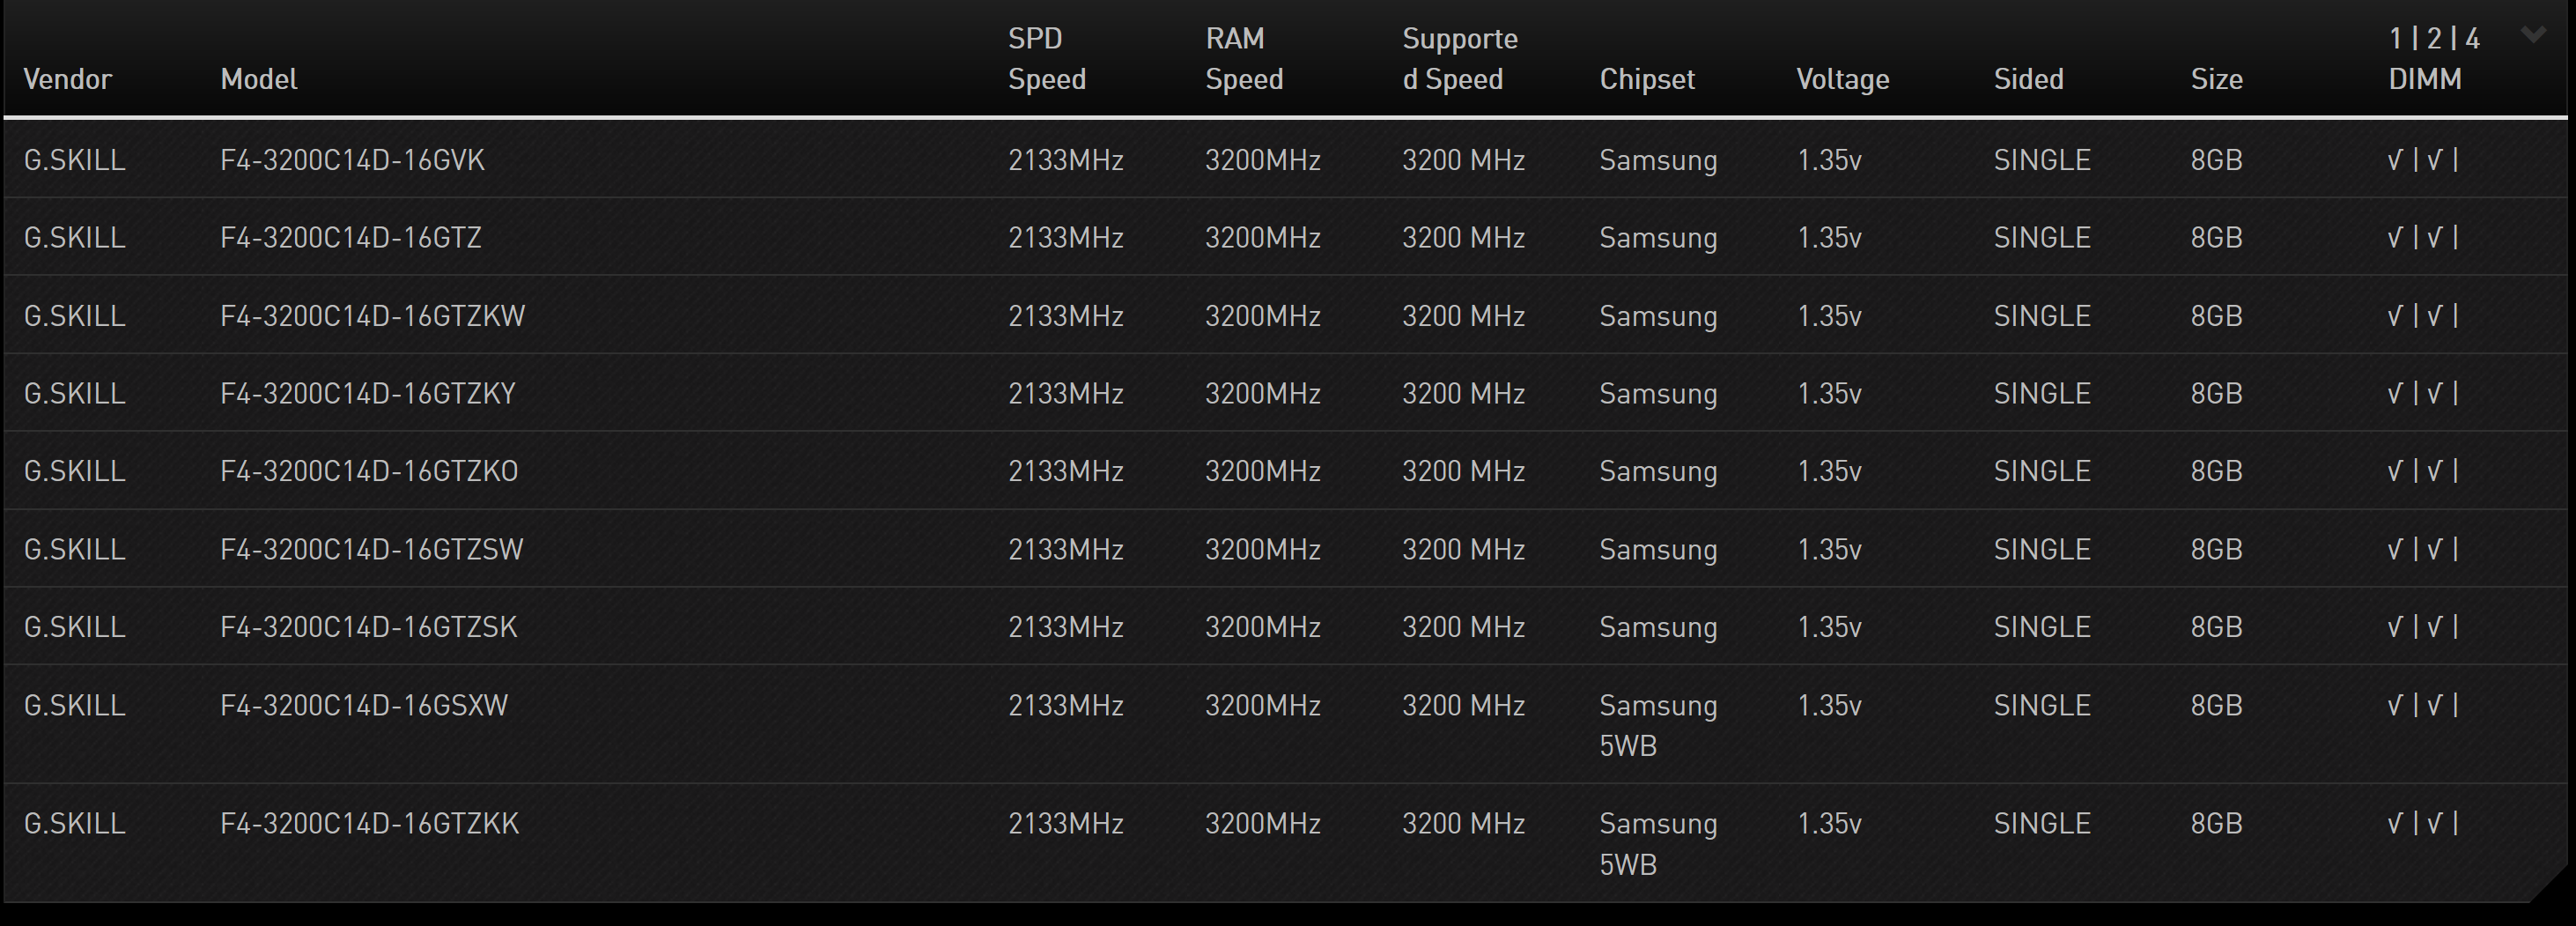The height and width of the screenshot is (926, 2576).
Task: Click the Supported Speed column header
Action: [x=1459, y=59]
